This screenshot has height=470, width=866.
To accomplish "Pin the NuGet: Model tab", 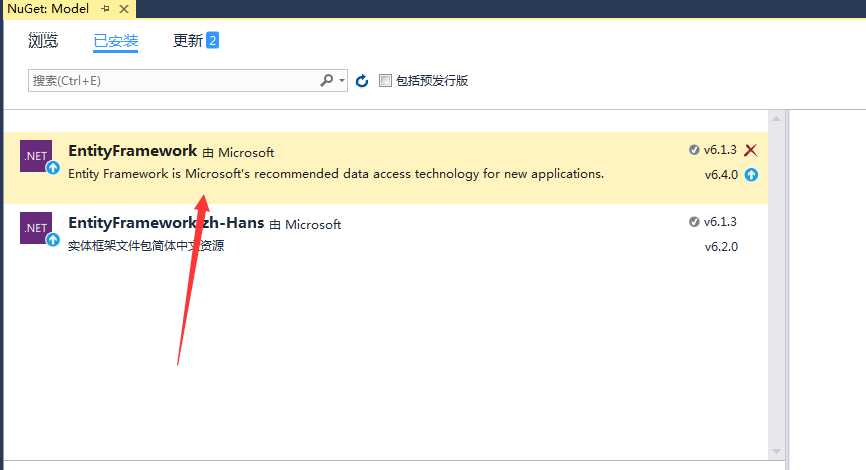I will (x=105, y=9).
